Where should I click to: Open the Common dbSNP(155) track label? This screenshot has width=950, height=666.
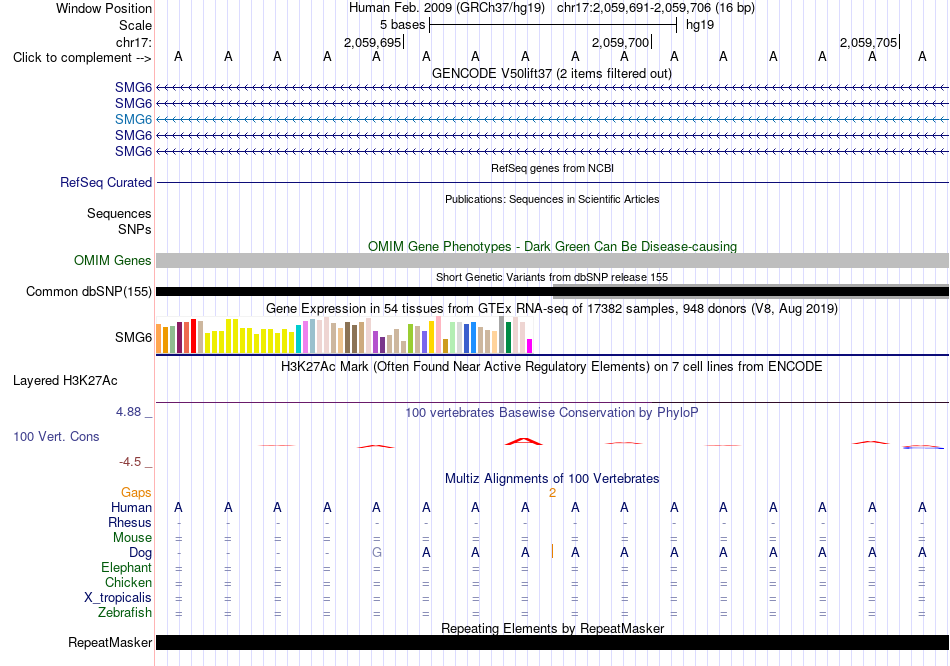(88, 291)
